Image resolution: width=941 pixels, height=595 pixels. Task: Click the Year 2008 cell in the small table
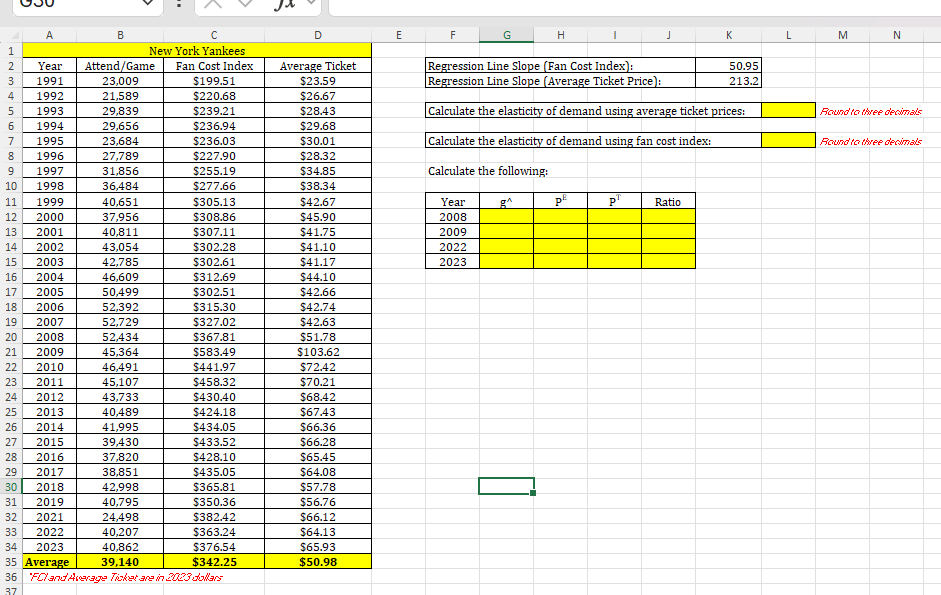[x=452, y=216]
